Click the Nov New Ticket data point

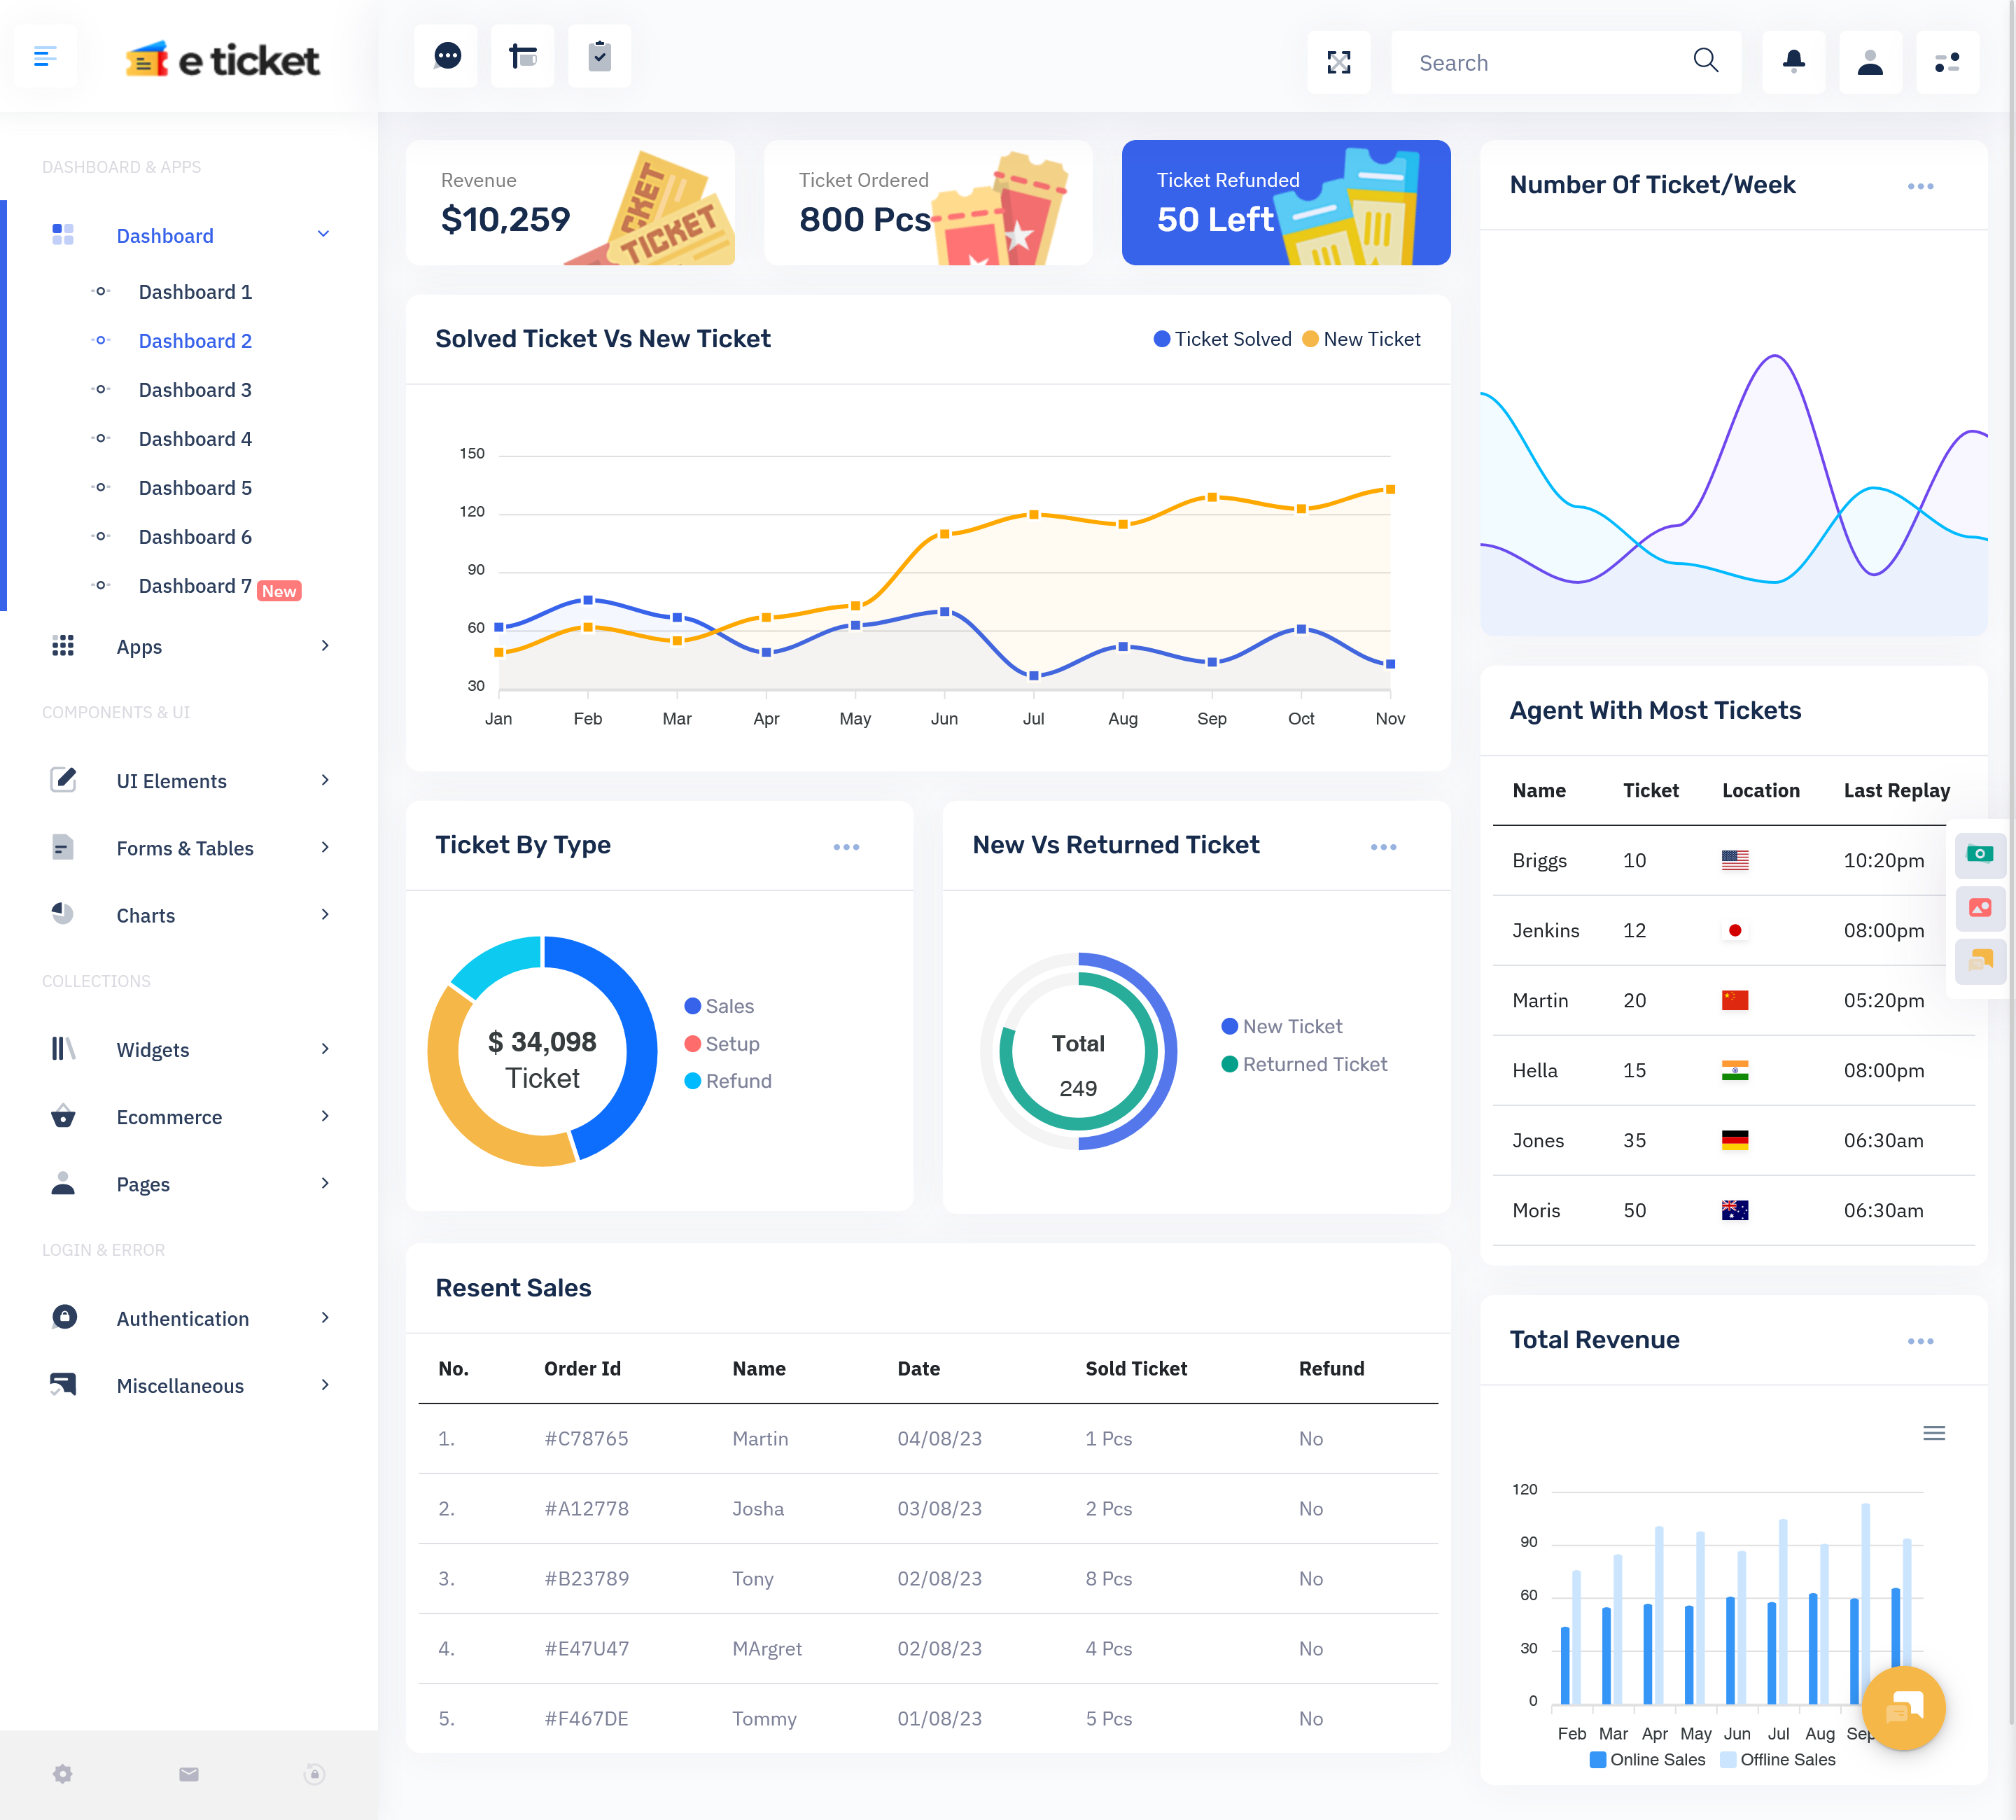point(1390,490)
